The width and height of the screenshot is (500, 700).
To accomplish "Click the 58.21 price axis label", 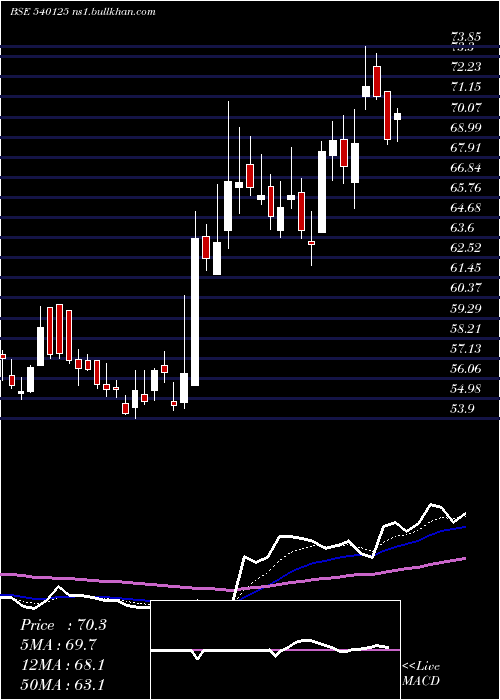I will [x=467, y=329].
